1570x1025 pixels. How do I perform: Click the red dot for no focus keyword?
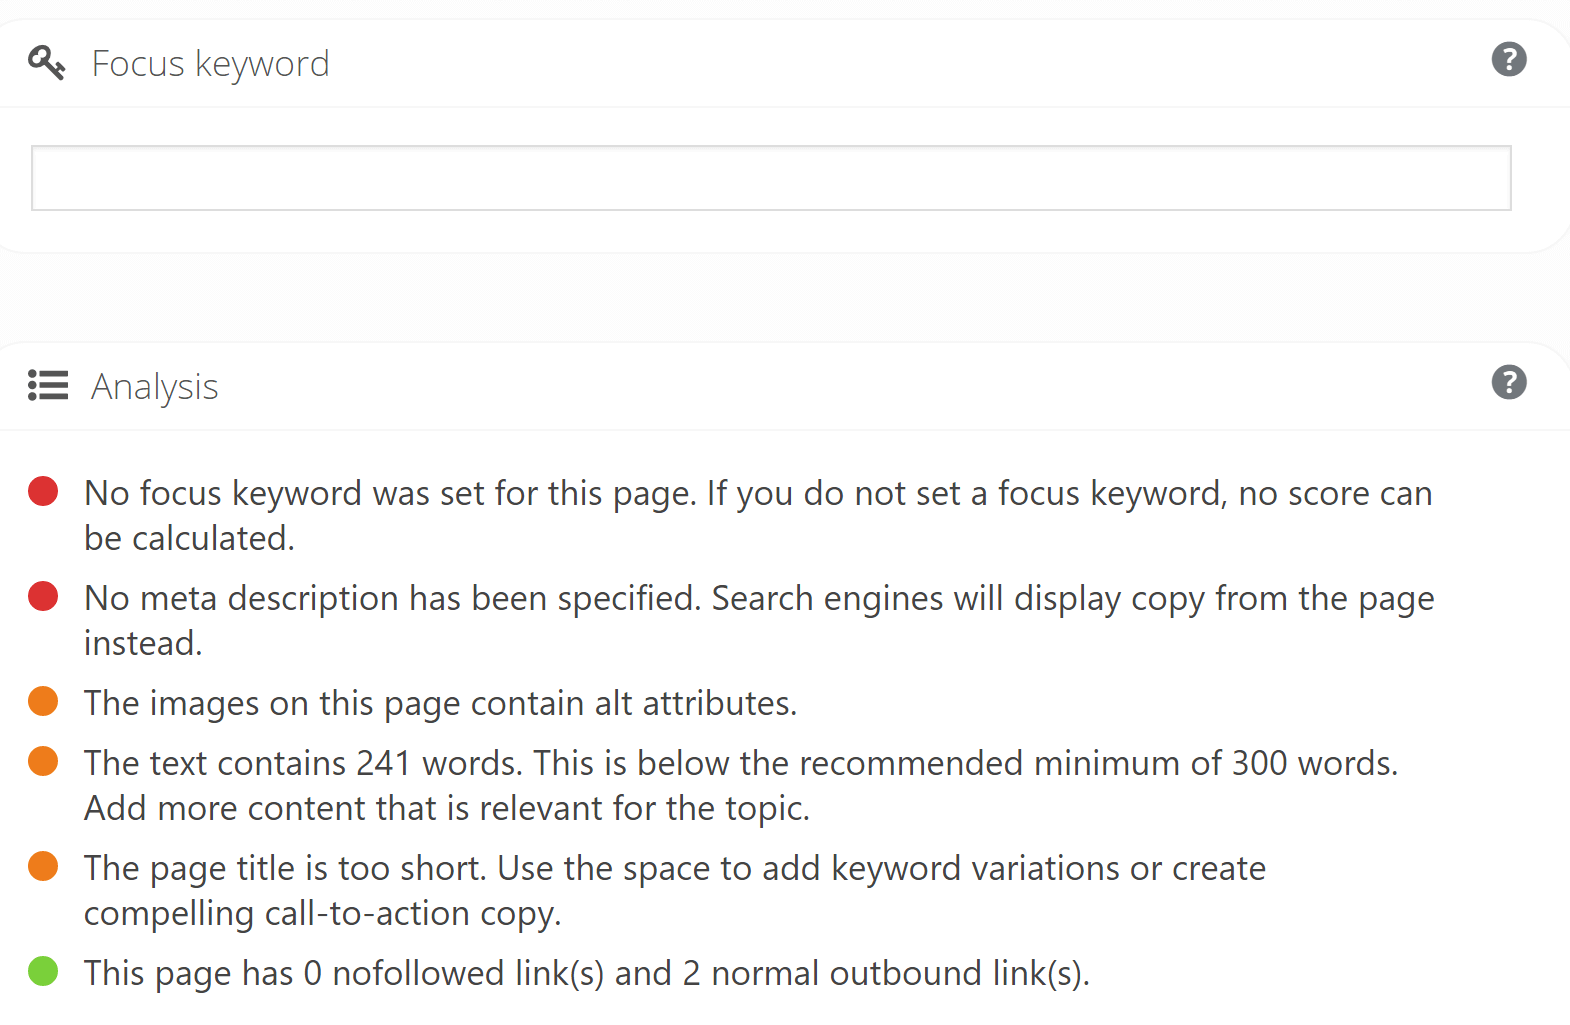click(x=43, y=491)
